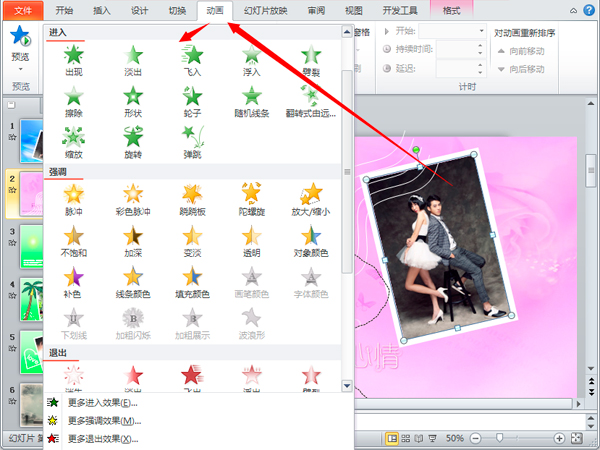Switch to the 开发工具 tab
Viewport: 600px width, 450px height.
click(400, 11)
